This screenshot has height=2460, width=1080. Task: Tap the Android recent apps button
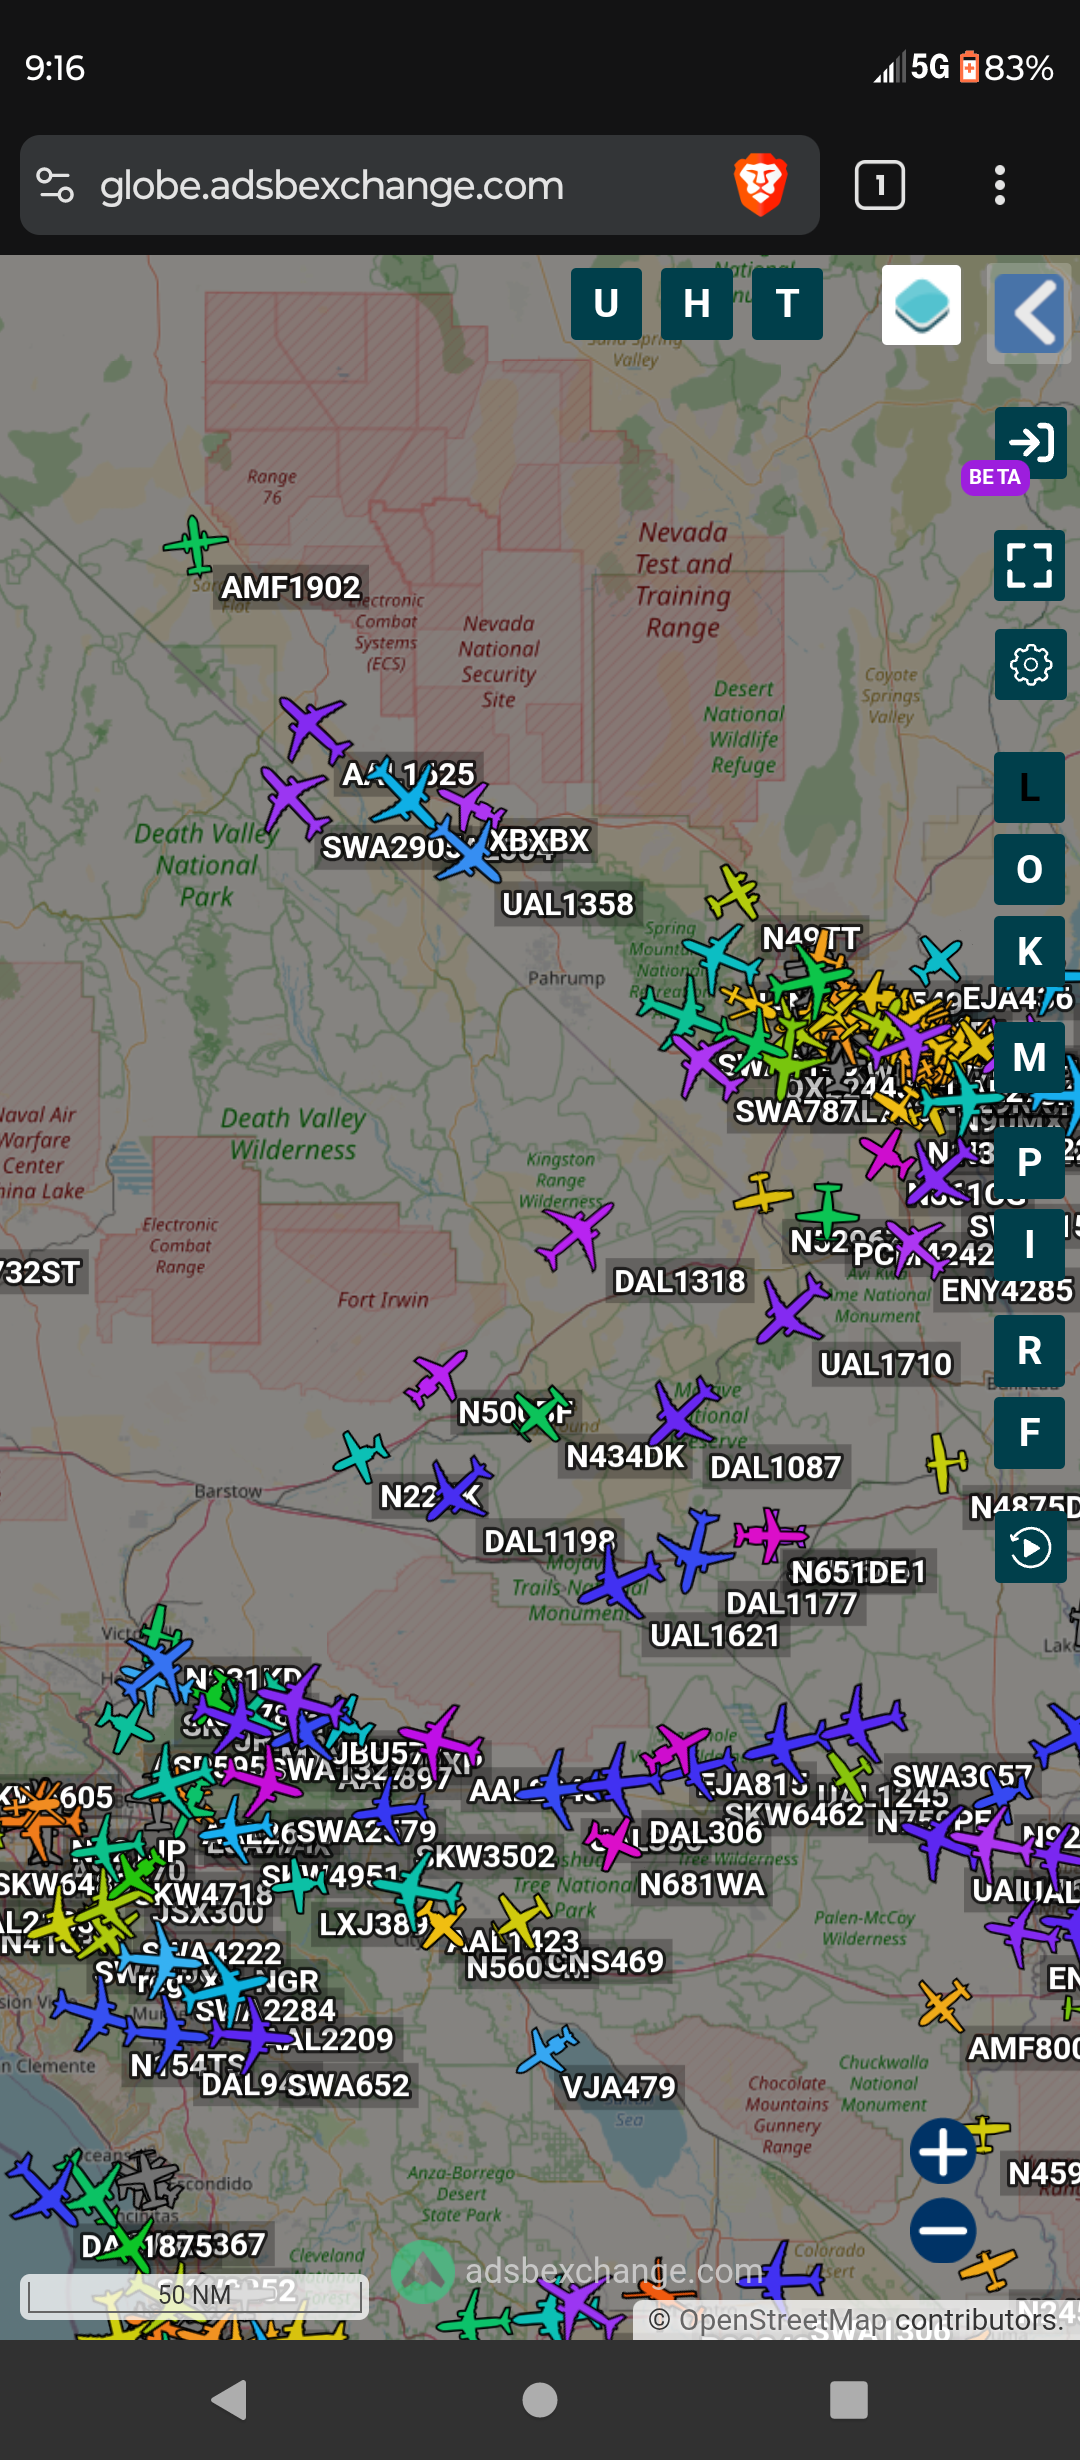coord(849,2400)
